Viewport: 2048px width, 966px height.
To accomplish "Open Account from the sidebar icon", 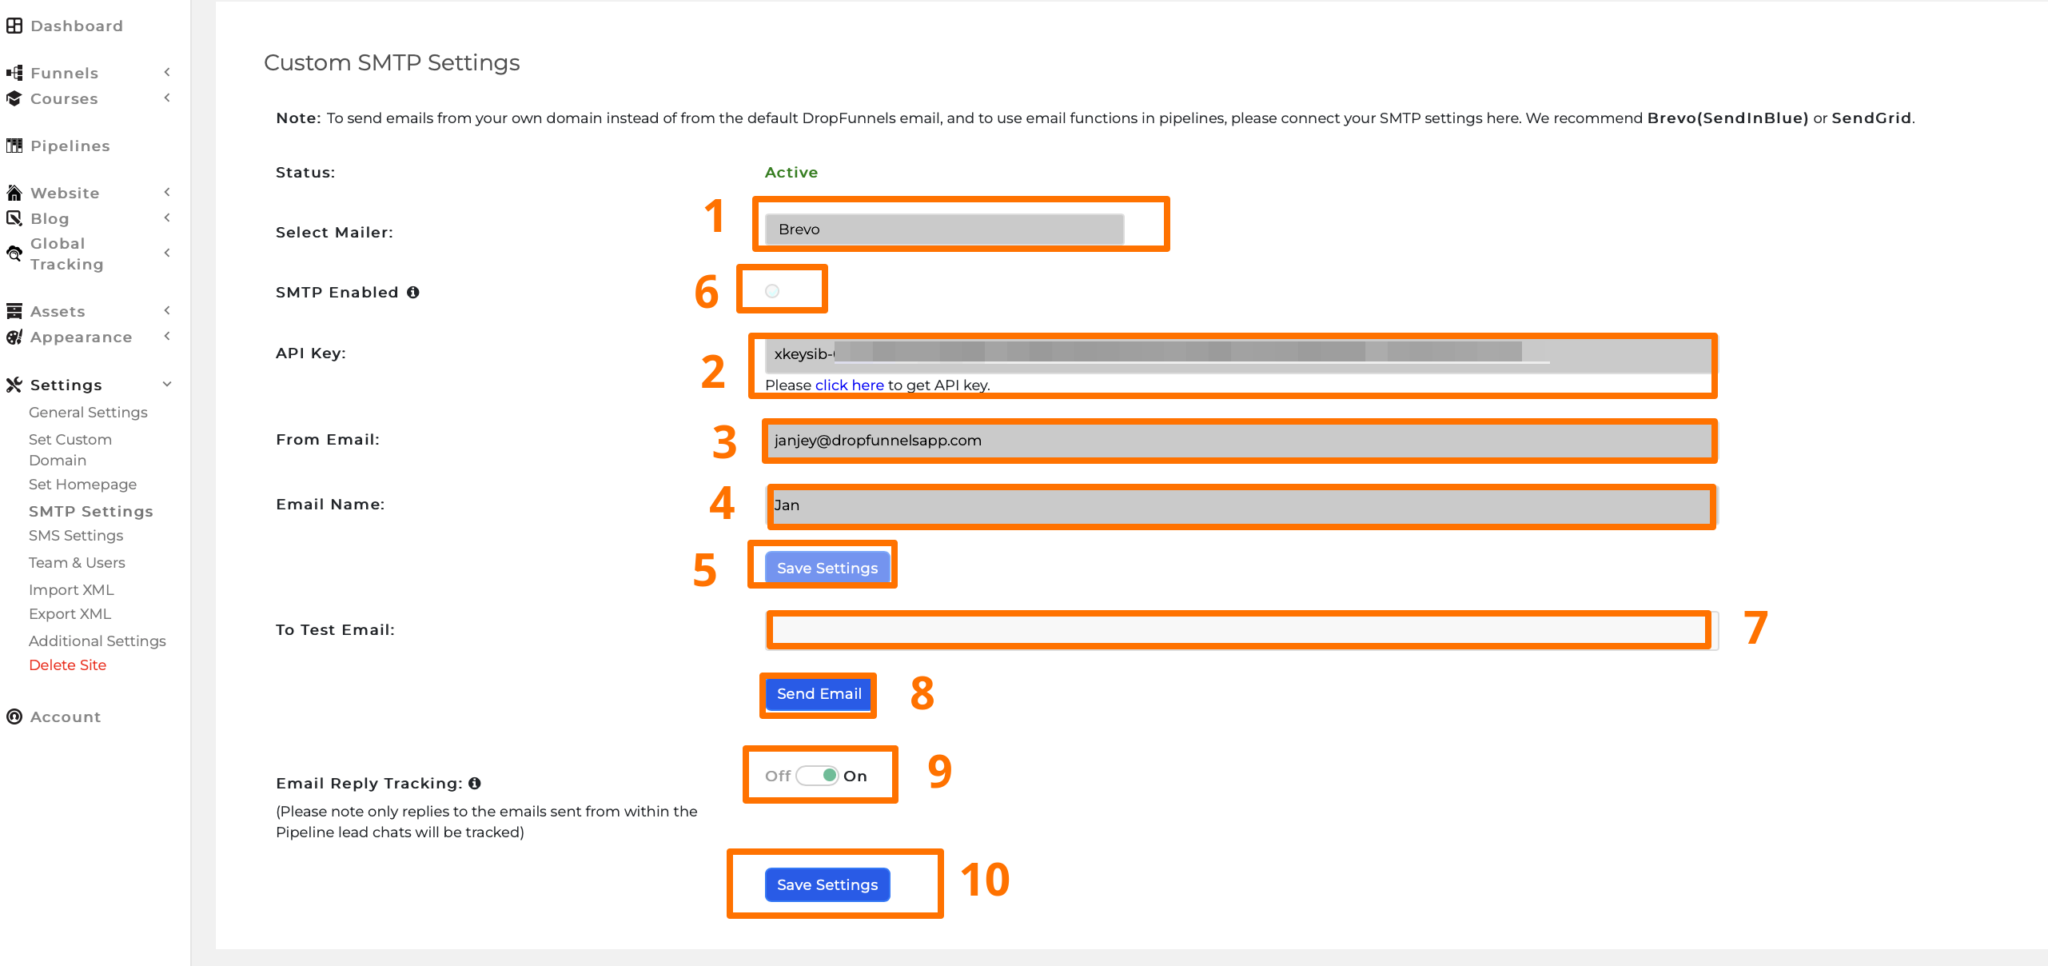I will point(14,716).
